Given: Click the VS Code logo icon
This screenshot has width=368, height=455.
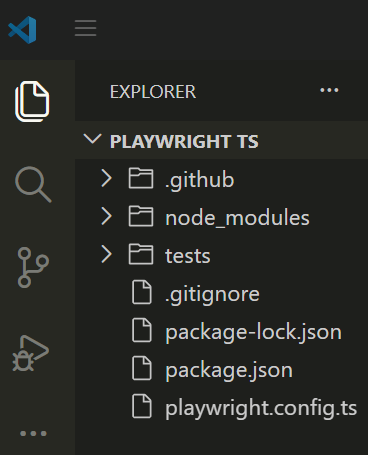Looking at the screenshot, I should [x=22, y=30].
